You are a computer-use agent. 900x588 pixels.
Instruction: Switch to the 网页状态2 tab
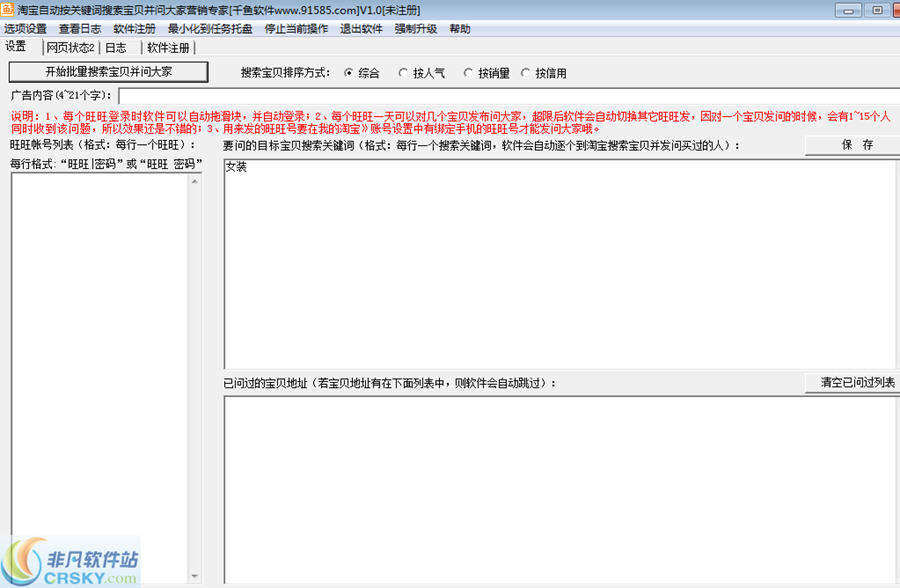coord(71,48)
